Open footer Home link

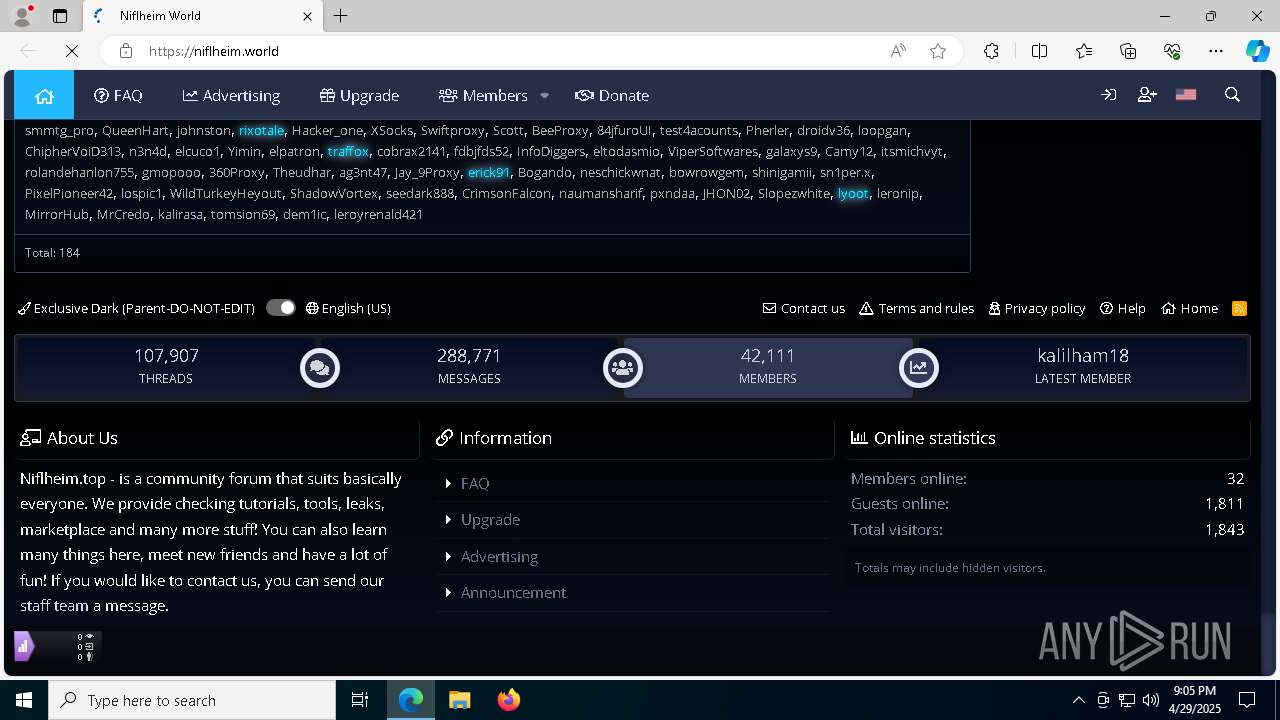[x=1190, y=308]
